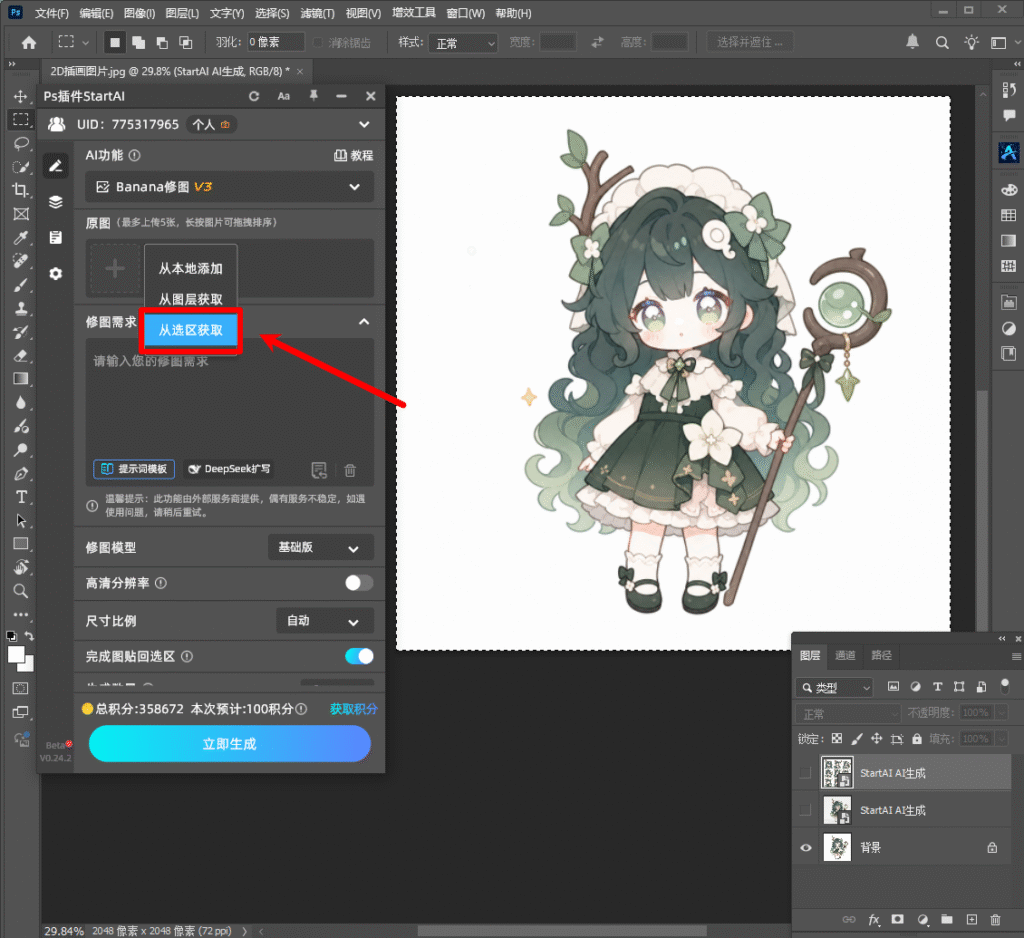This screenshot has height=938, width=1024.
Task: Create new layer in Layers panel
Action: click(972, 920)
